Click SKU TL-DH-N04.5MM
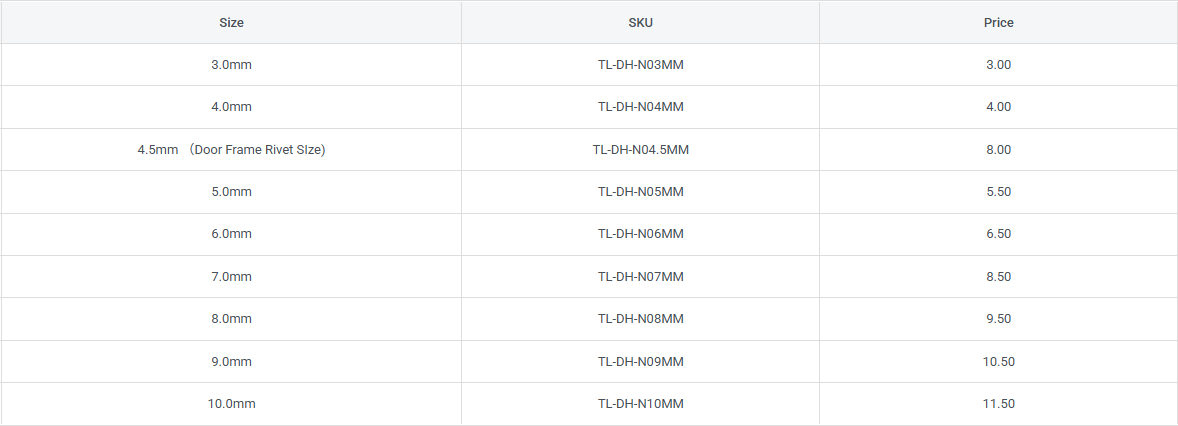This screenshot has width=1178, height=426. [640, 150]
